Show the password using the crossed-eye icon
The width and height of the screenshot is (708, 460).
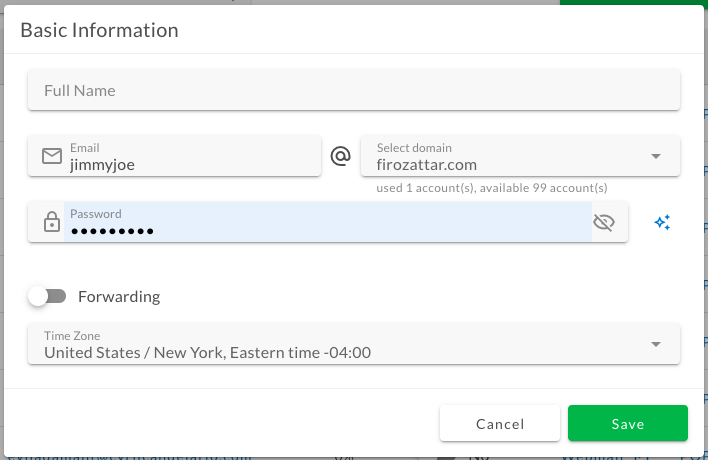click(603, 222)
